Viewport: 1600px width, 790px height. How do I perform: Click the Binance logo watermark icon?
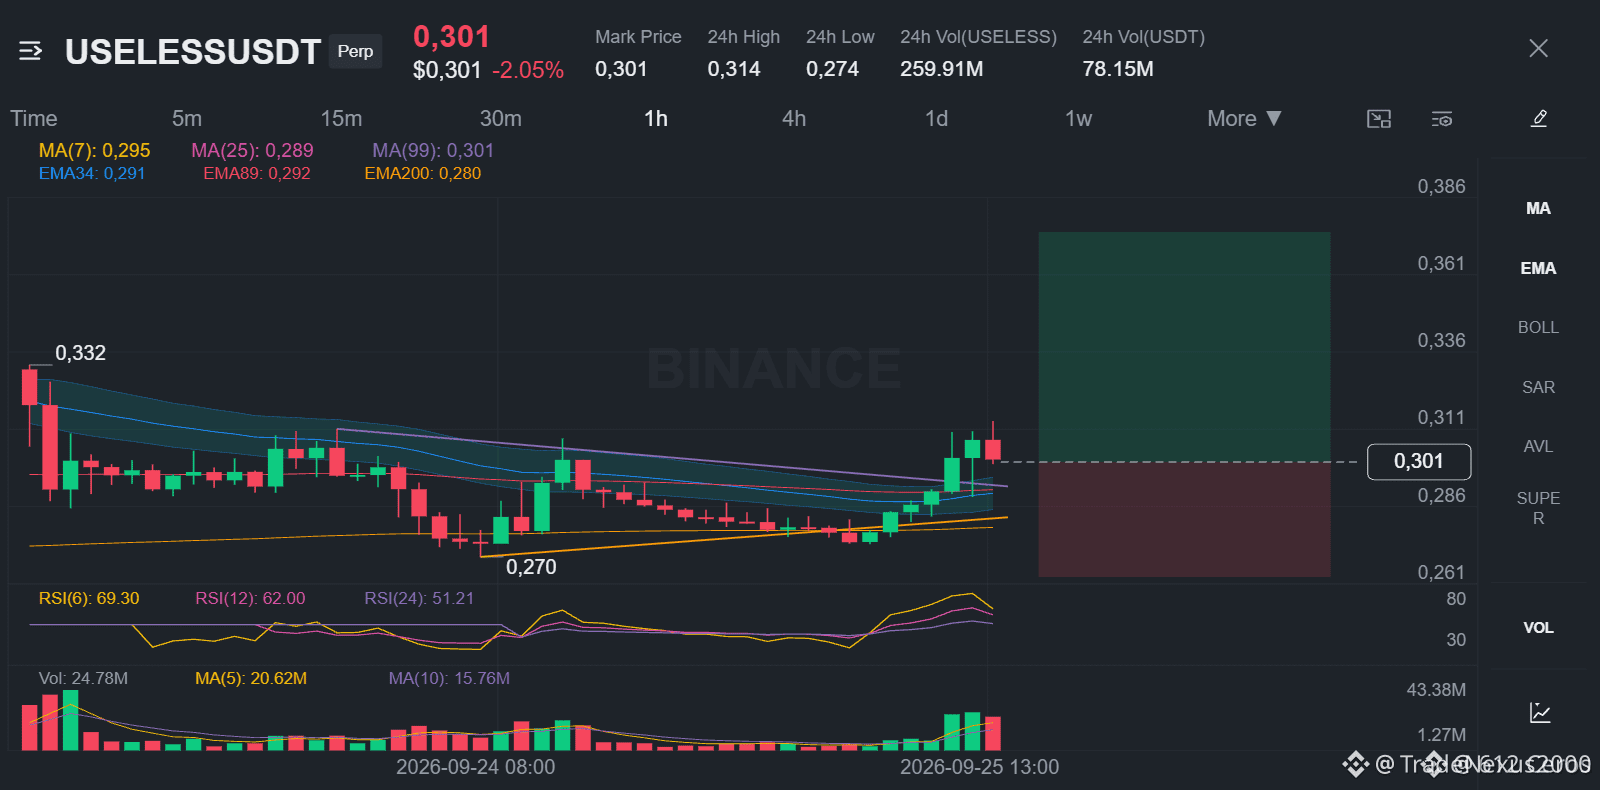click(1355, 765)
